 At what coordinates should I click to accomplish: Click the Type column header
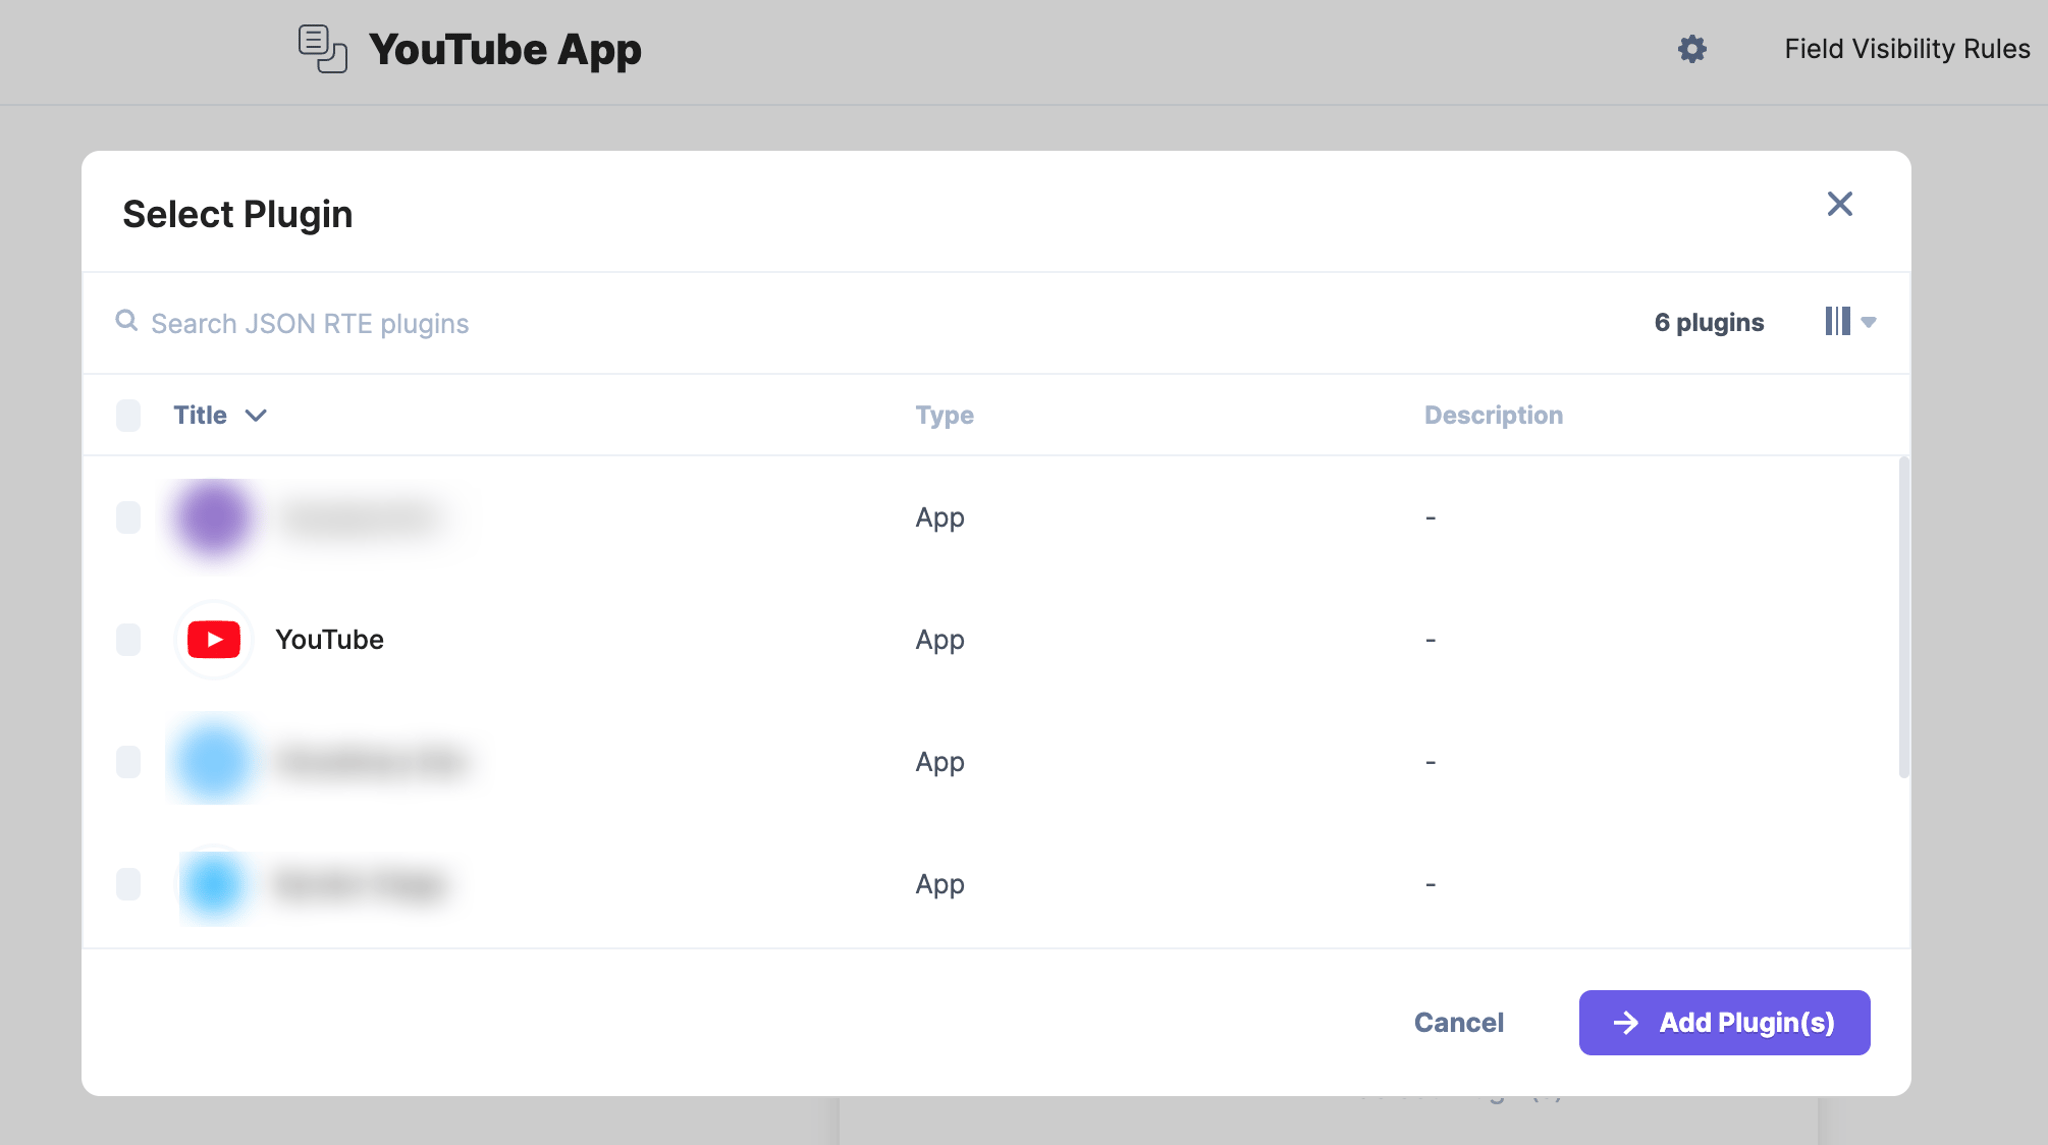pyautogui.click(x=944, y=415)
